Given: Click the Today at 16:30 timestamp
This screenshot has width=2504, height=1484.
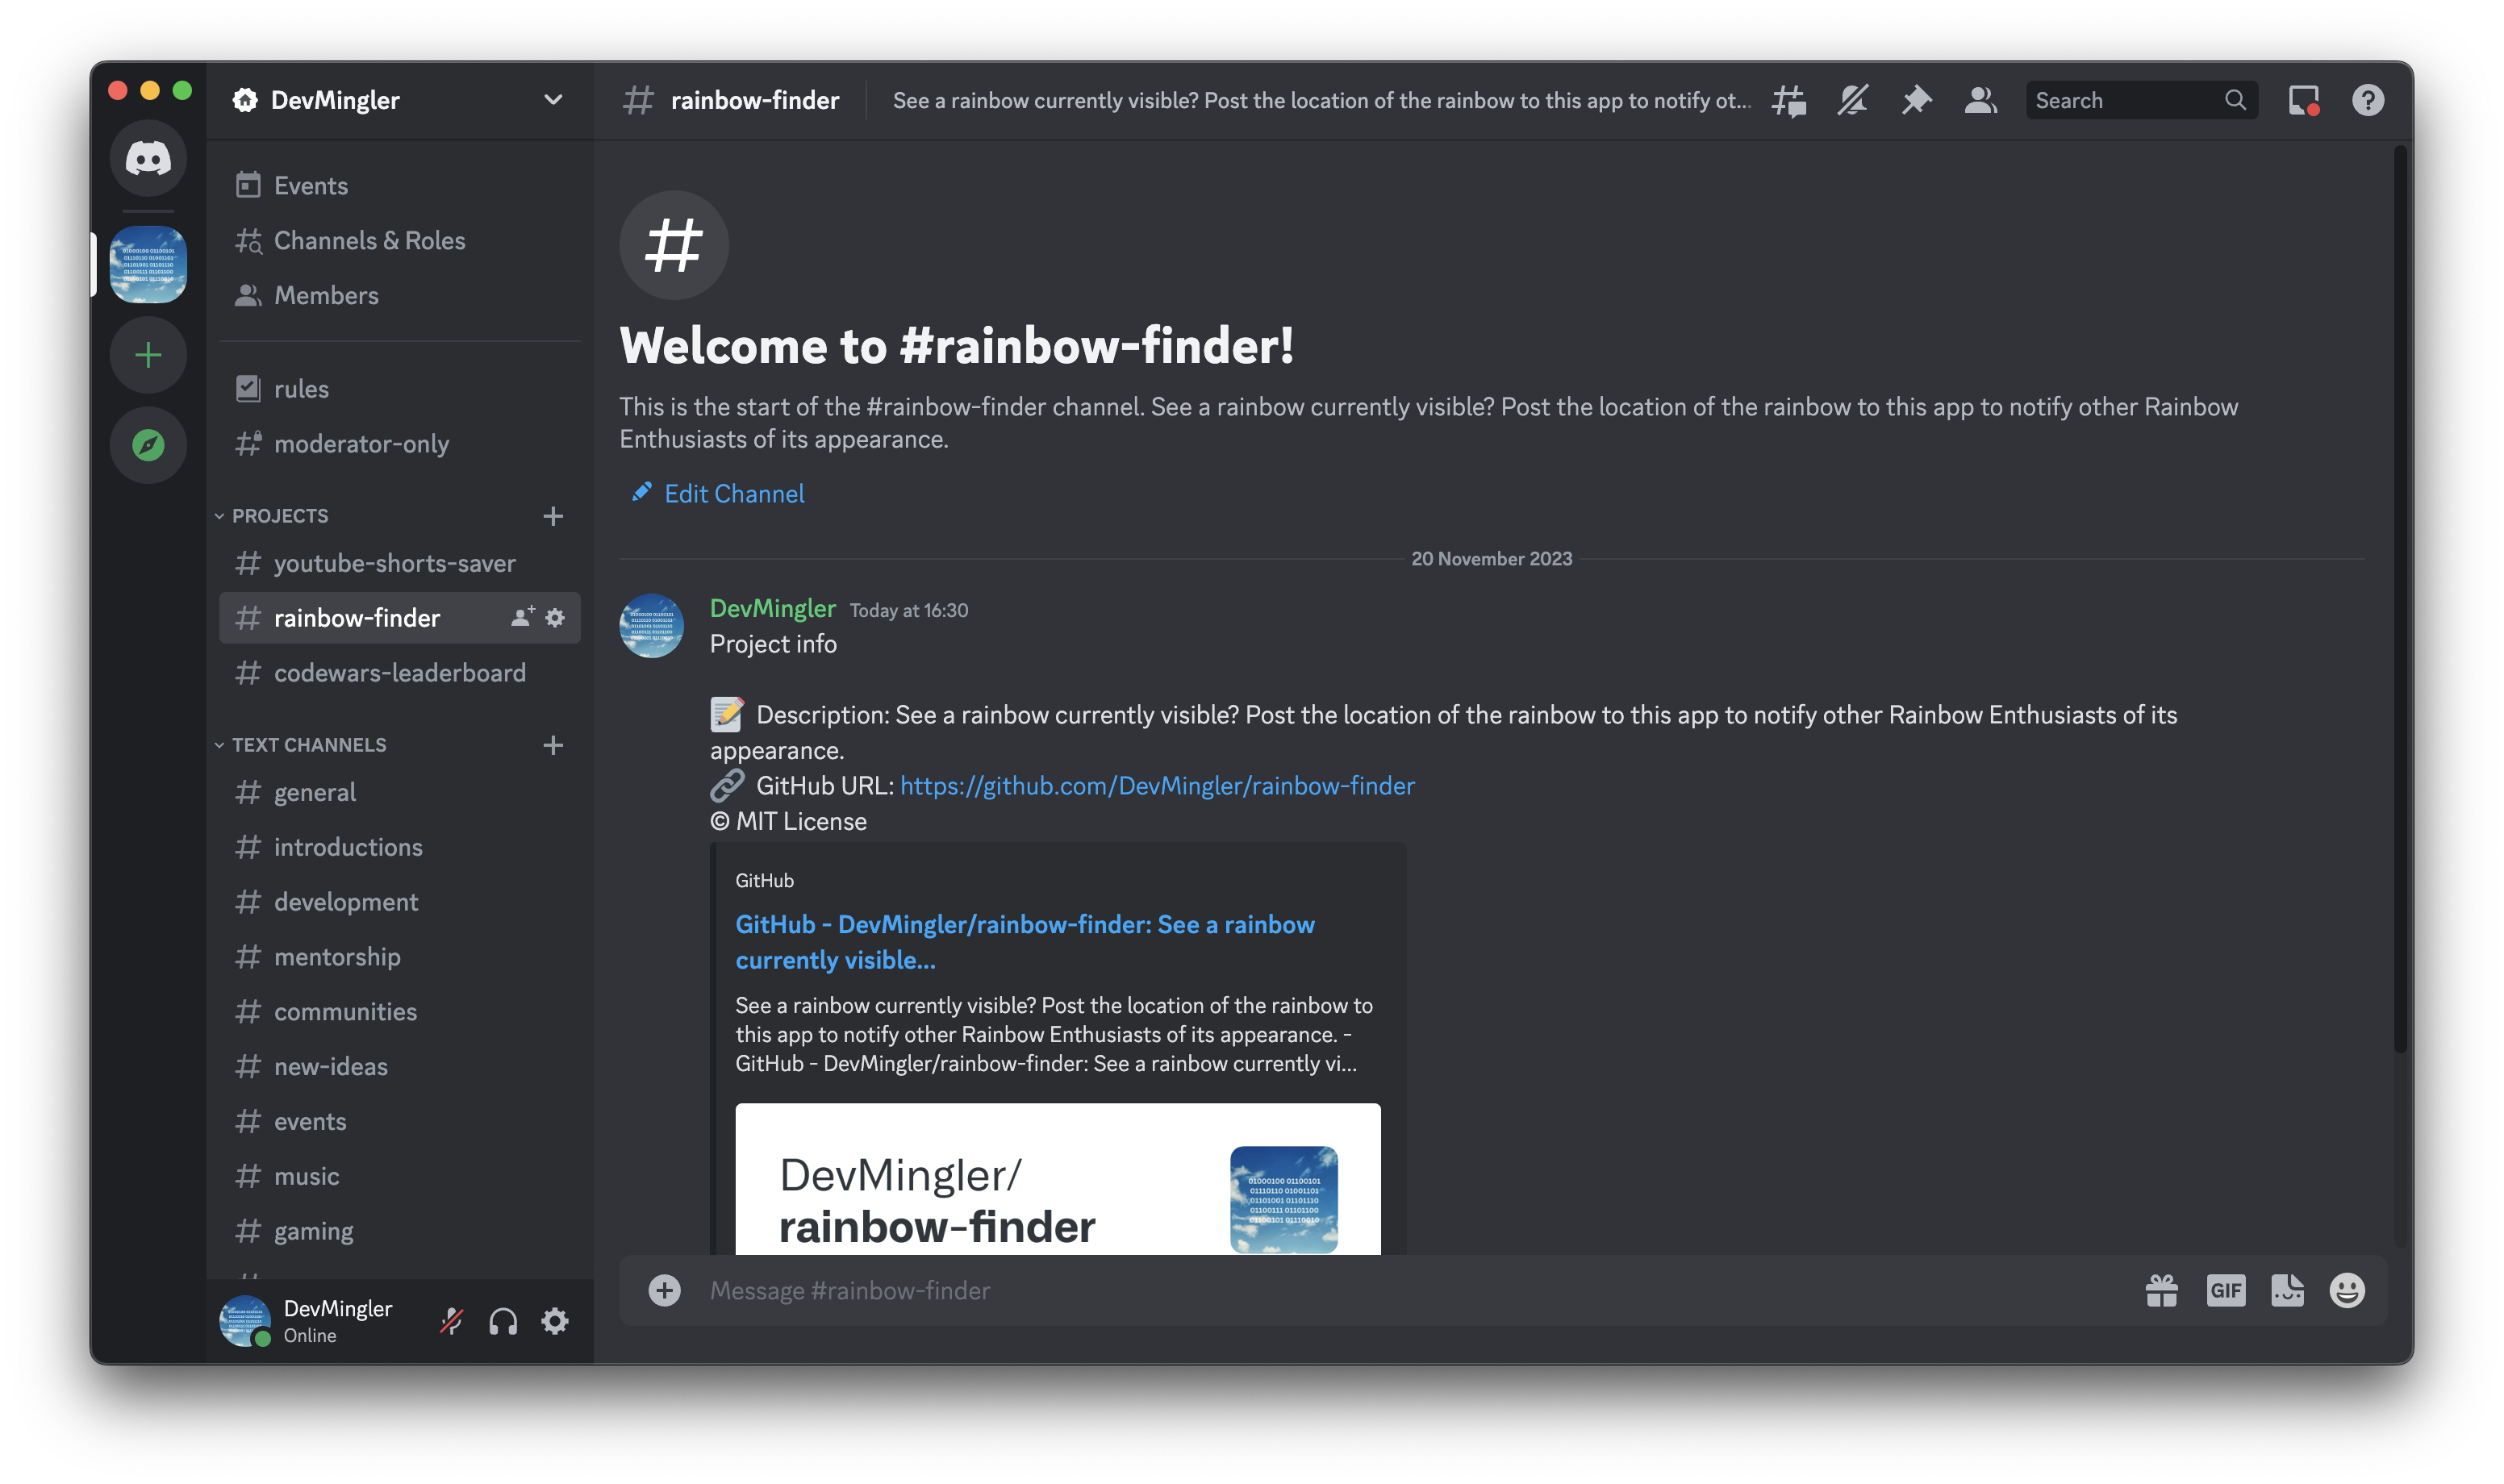Looking at the screenshot, I should (x=908, y=610).
